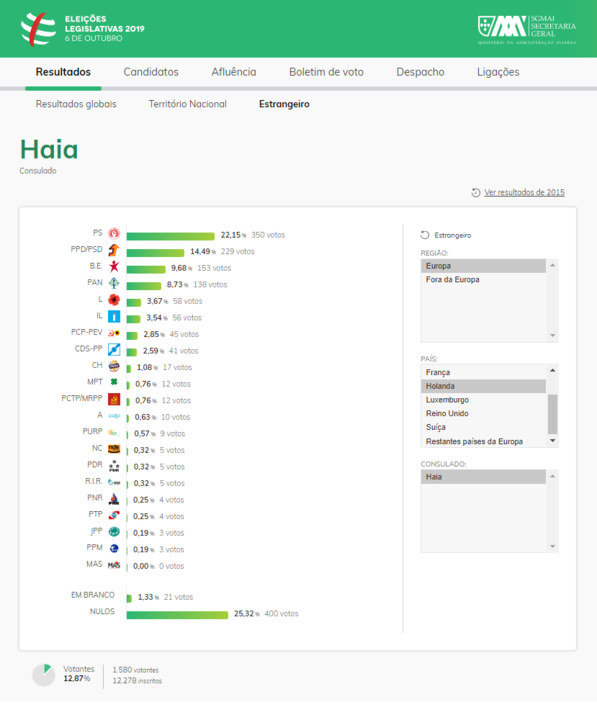Image resolution: width=597 pixels, height=720 pixels.
Task: Click the IL blue party icon
Action: click(114, 316)
